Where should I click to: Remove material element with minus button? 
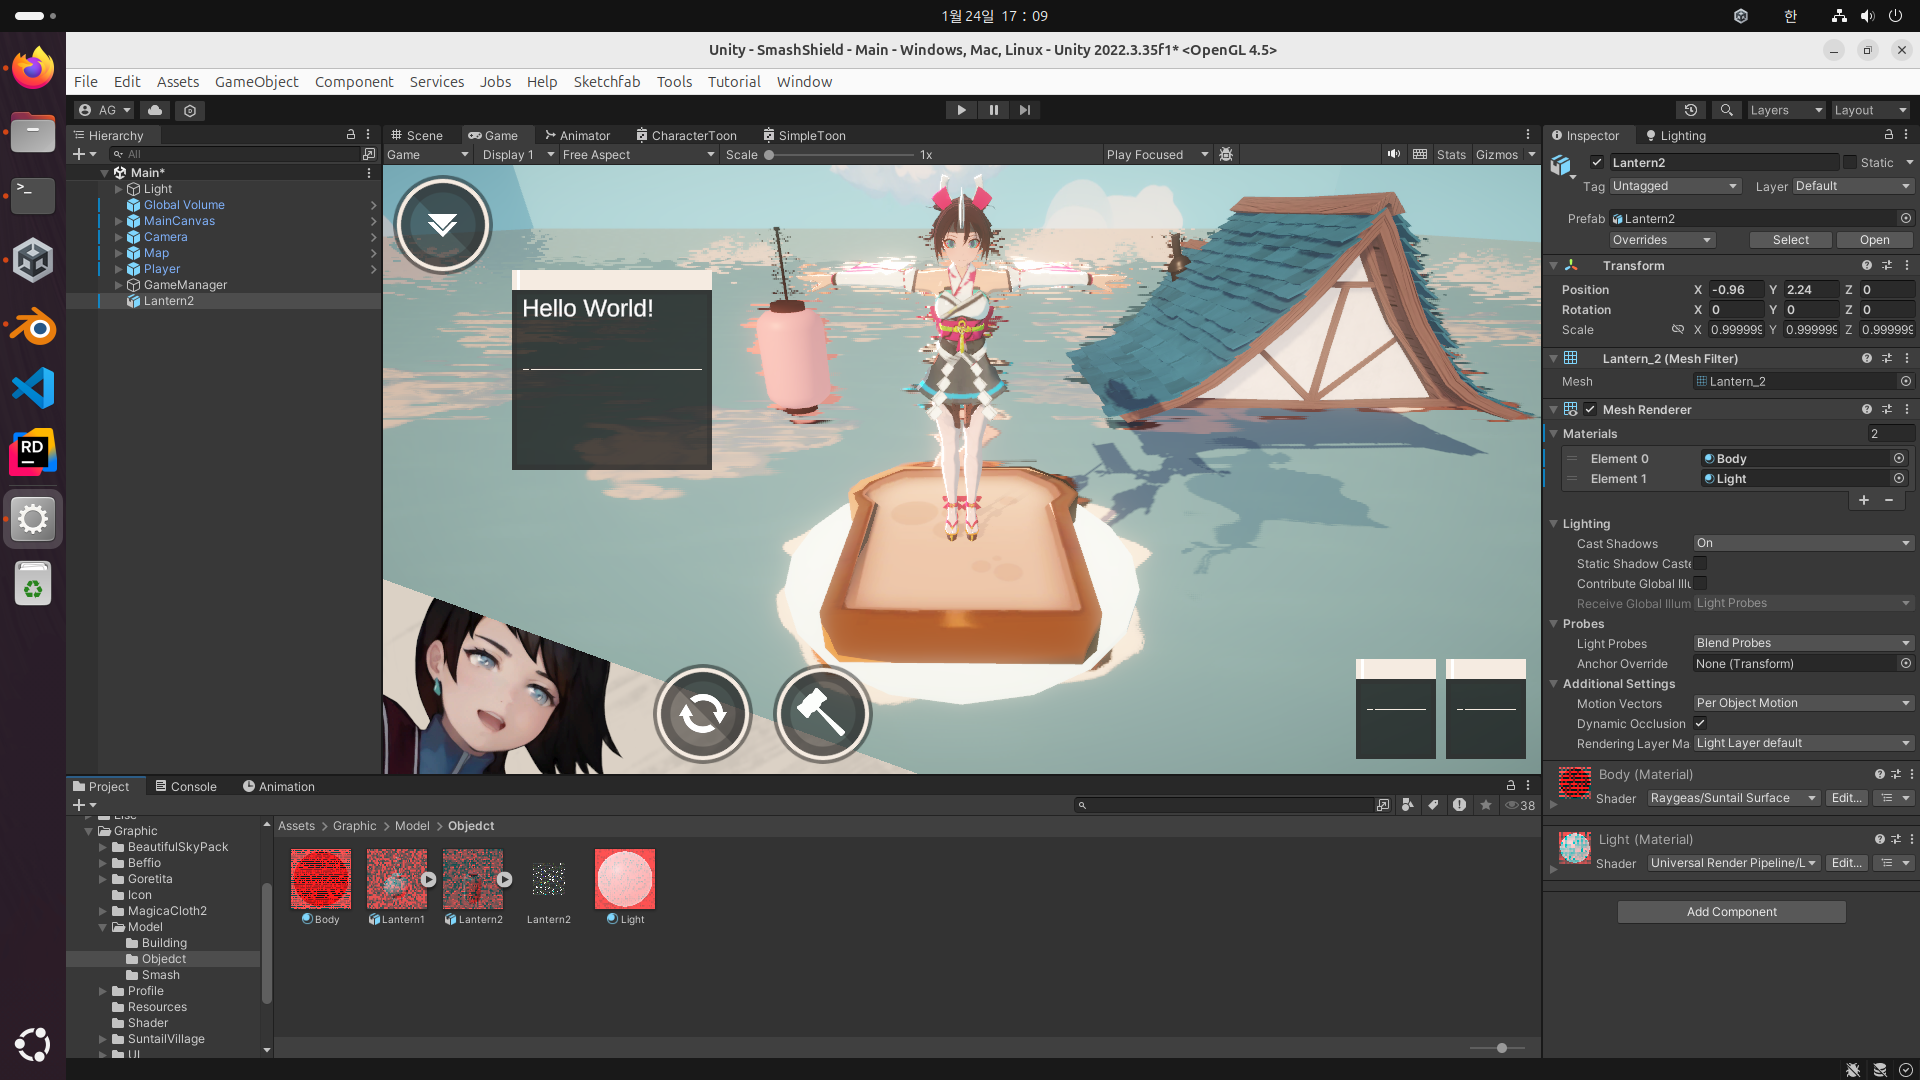(x=1889, y=500)
